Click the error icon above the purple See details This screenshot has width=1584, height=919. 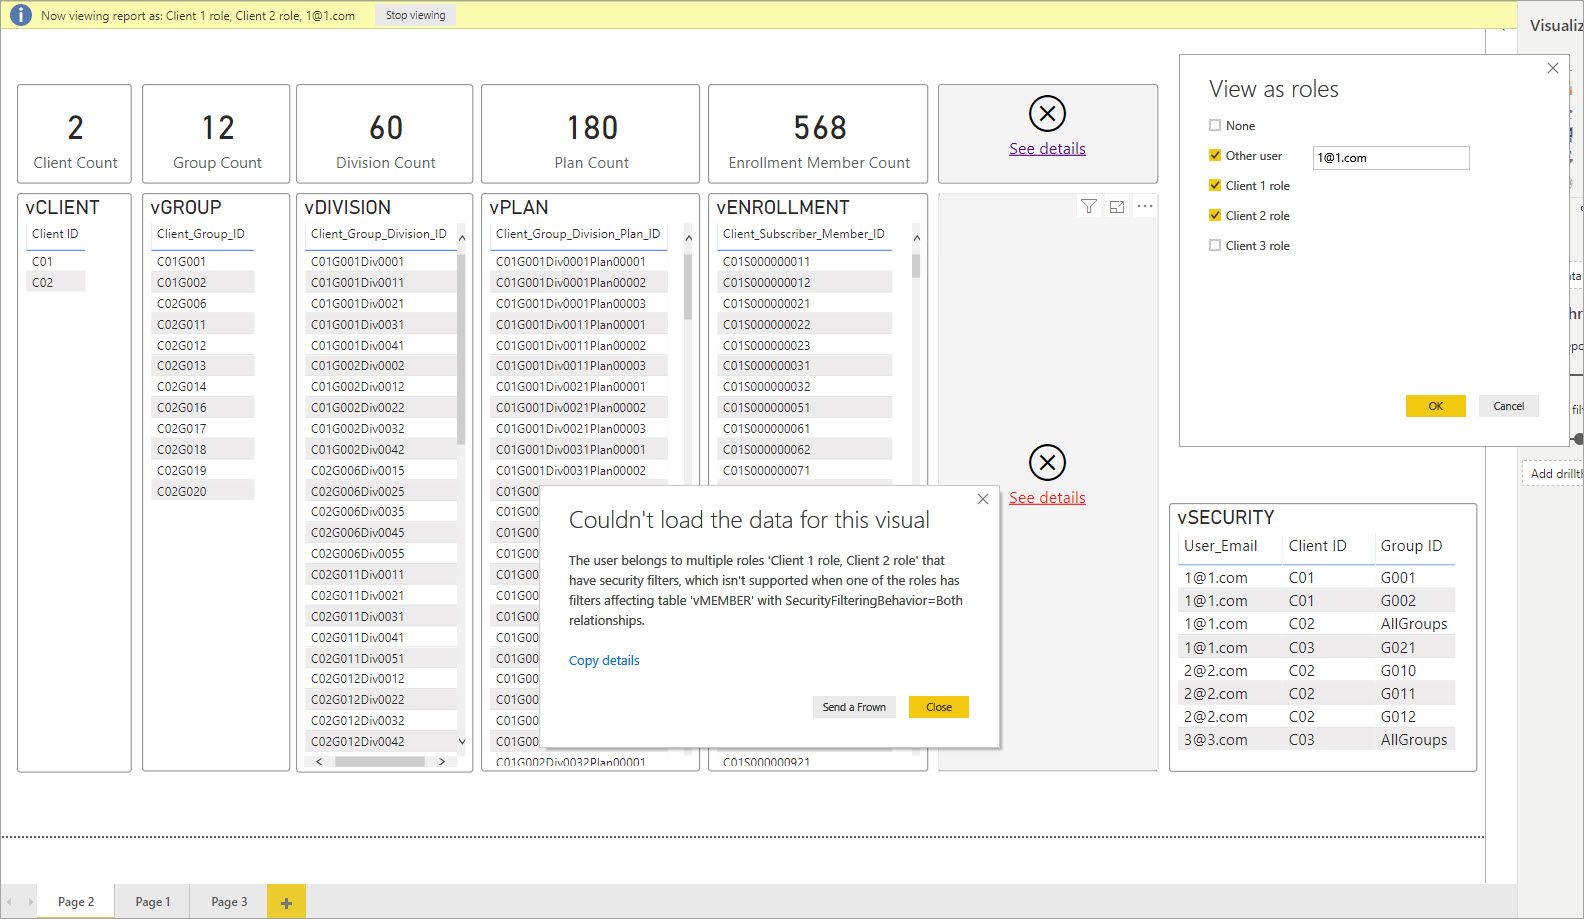pos(1047,114)
